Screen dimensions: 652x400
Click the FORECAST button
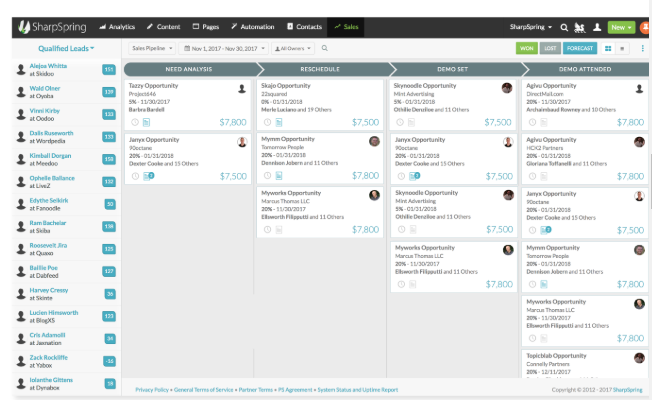580,49
